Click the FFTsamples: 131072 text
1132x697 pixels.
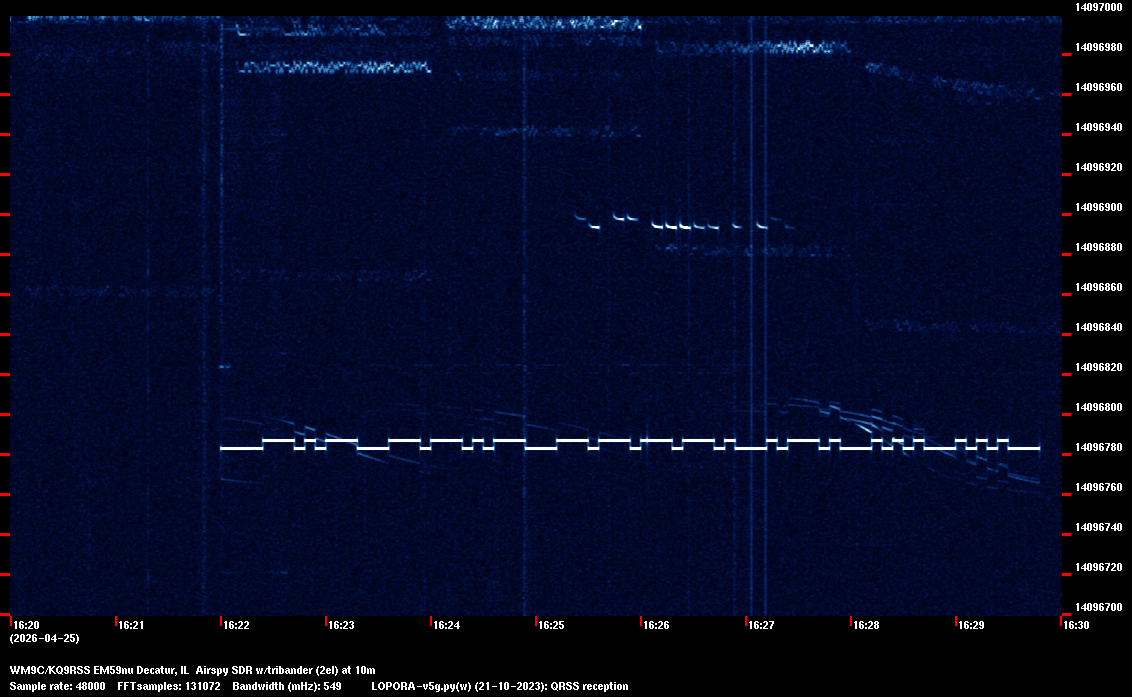click(x=169, y=687)
